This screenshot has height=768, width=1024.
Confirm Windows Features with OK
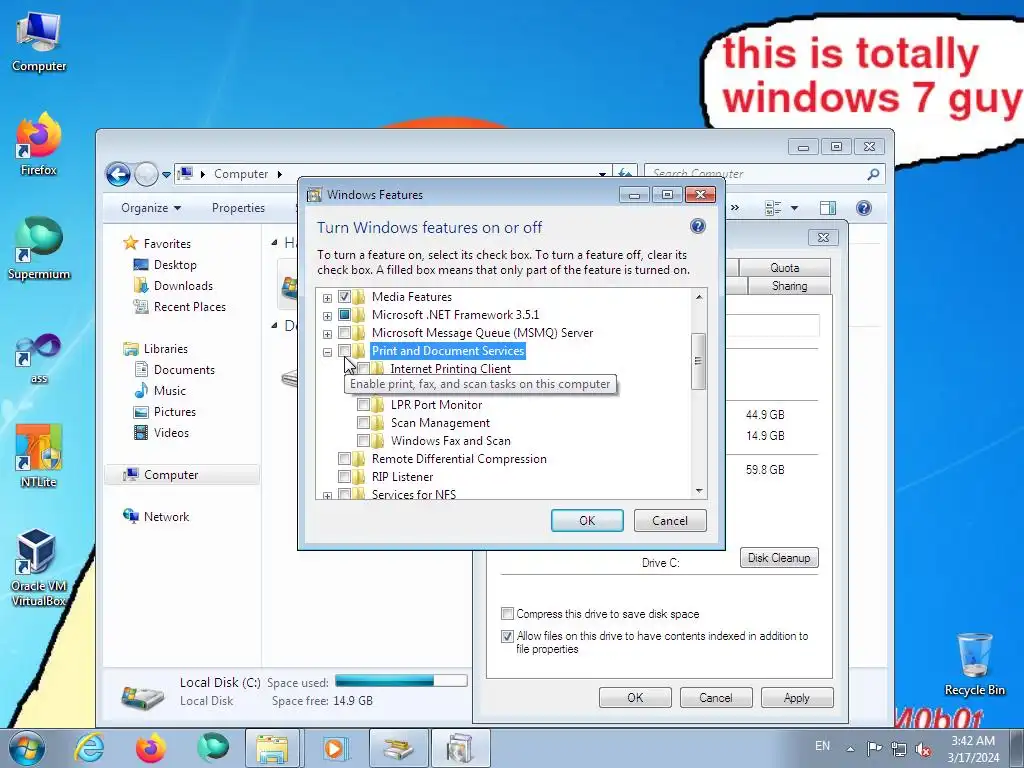587,520
